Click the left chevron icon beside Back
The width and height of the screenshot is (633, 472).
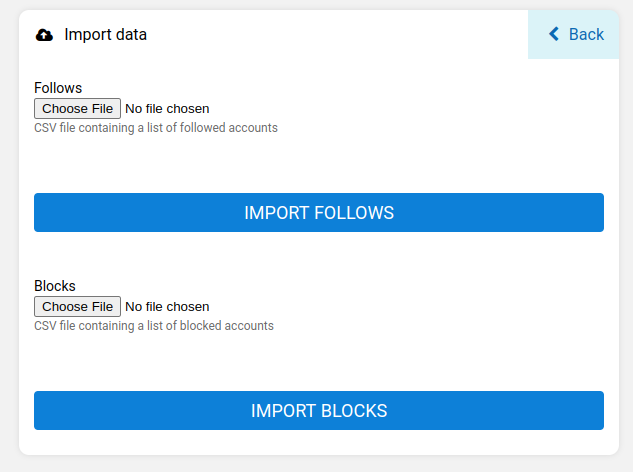point(554,34)
